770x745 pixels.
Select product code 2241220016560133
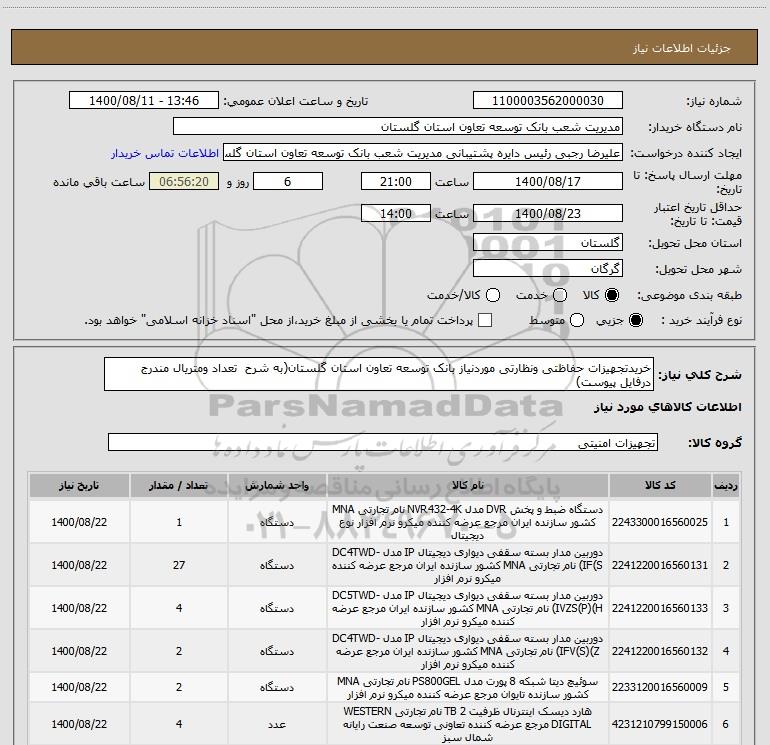[x=660, y=608]
